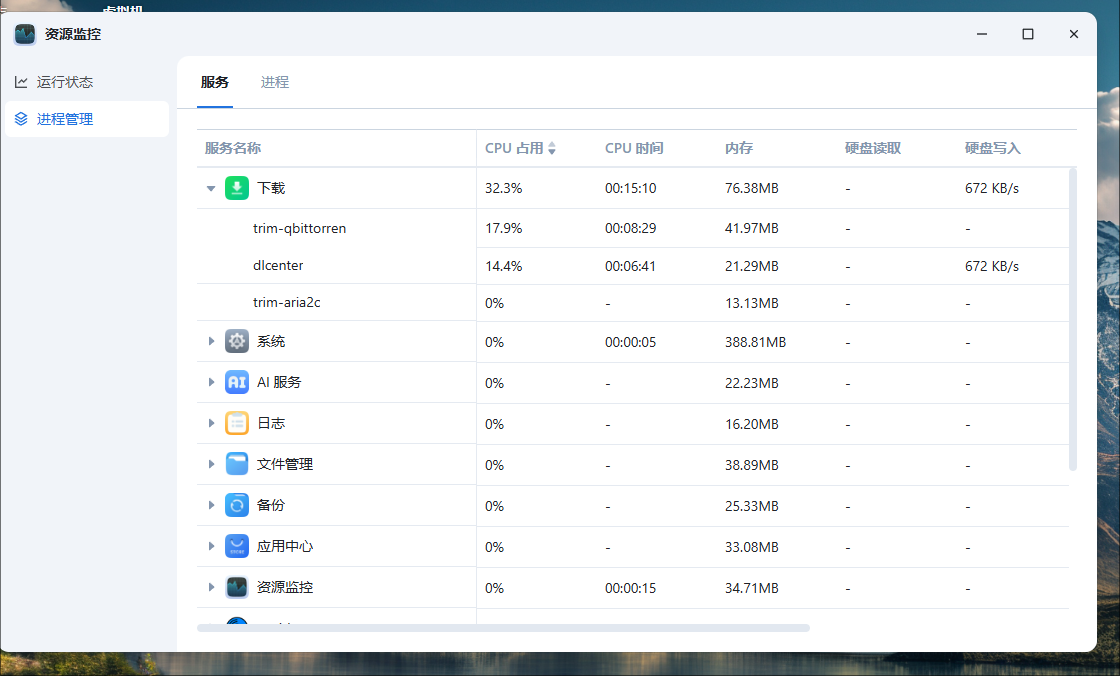Viewport: 1120px width, 676px height.
Task: Click the green 下载 service icon
Action: tap(236, 188)
